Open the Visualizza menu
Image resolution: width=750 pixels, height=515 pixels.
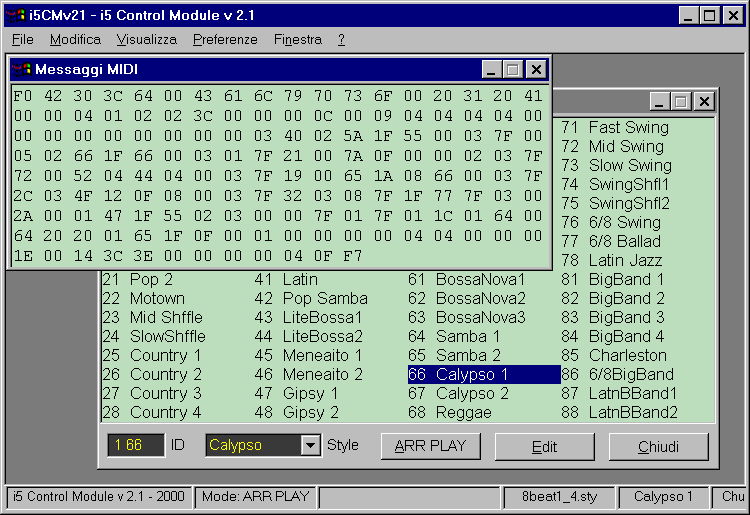tap(146, 39)
